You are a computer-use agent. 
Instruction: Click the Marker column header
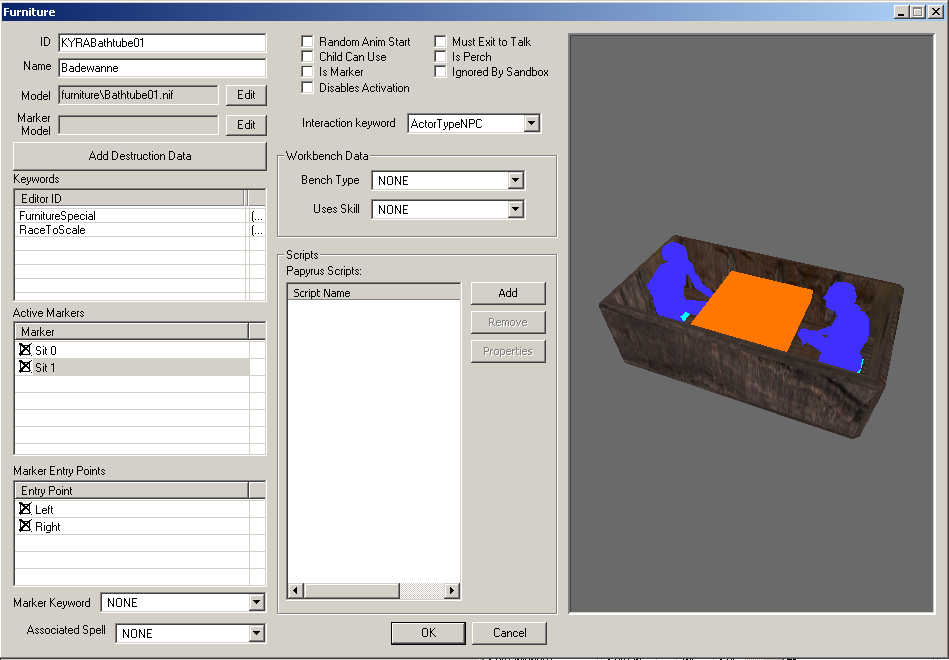coord(131,332)
